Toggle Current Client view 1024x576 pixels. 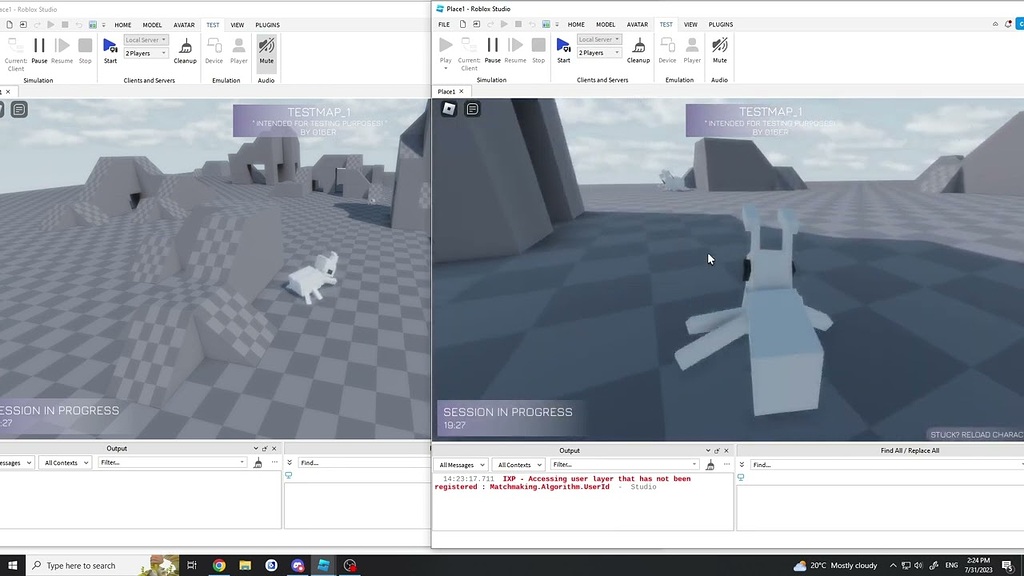click(468, 48)
